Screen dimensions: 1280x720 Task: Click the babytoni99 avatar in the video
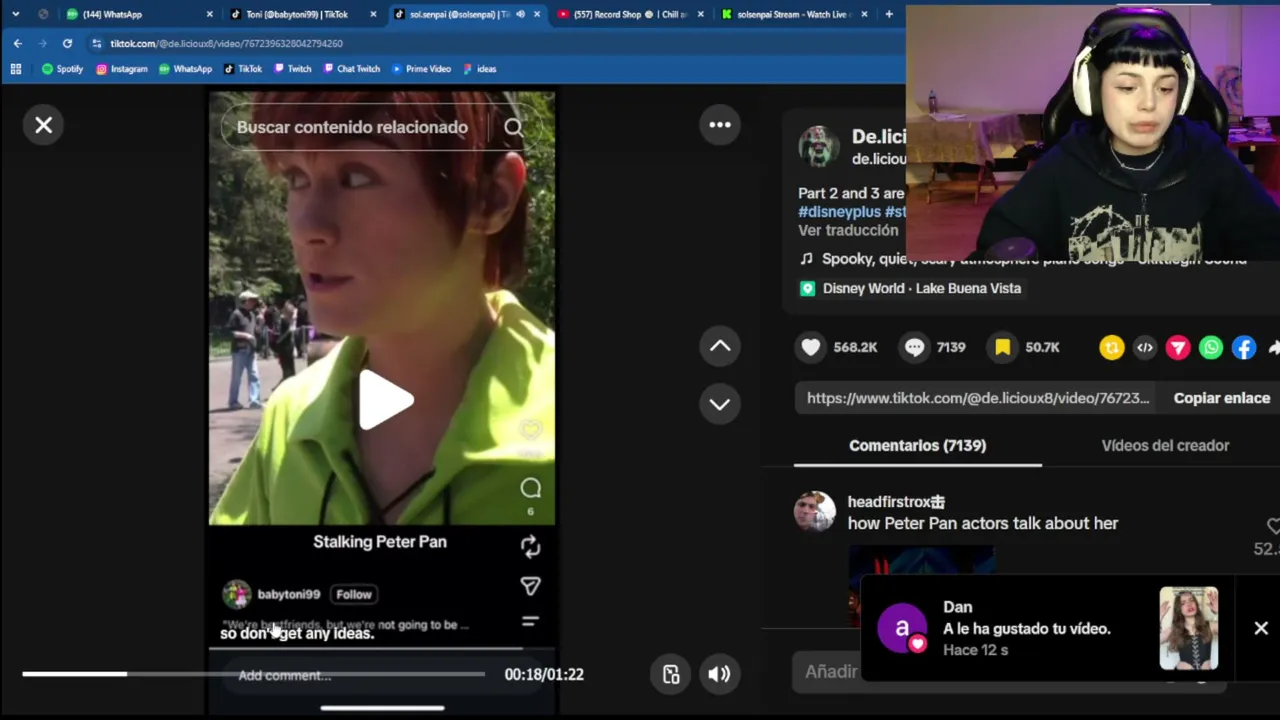point(237,595)
